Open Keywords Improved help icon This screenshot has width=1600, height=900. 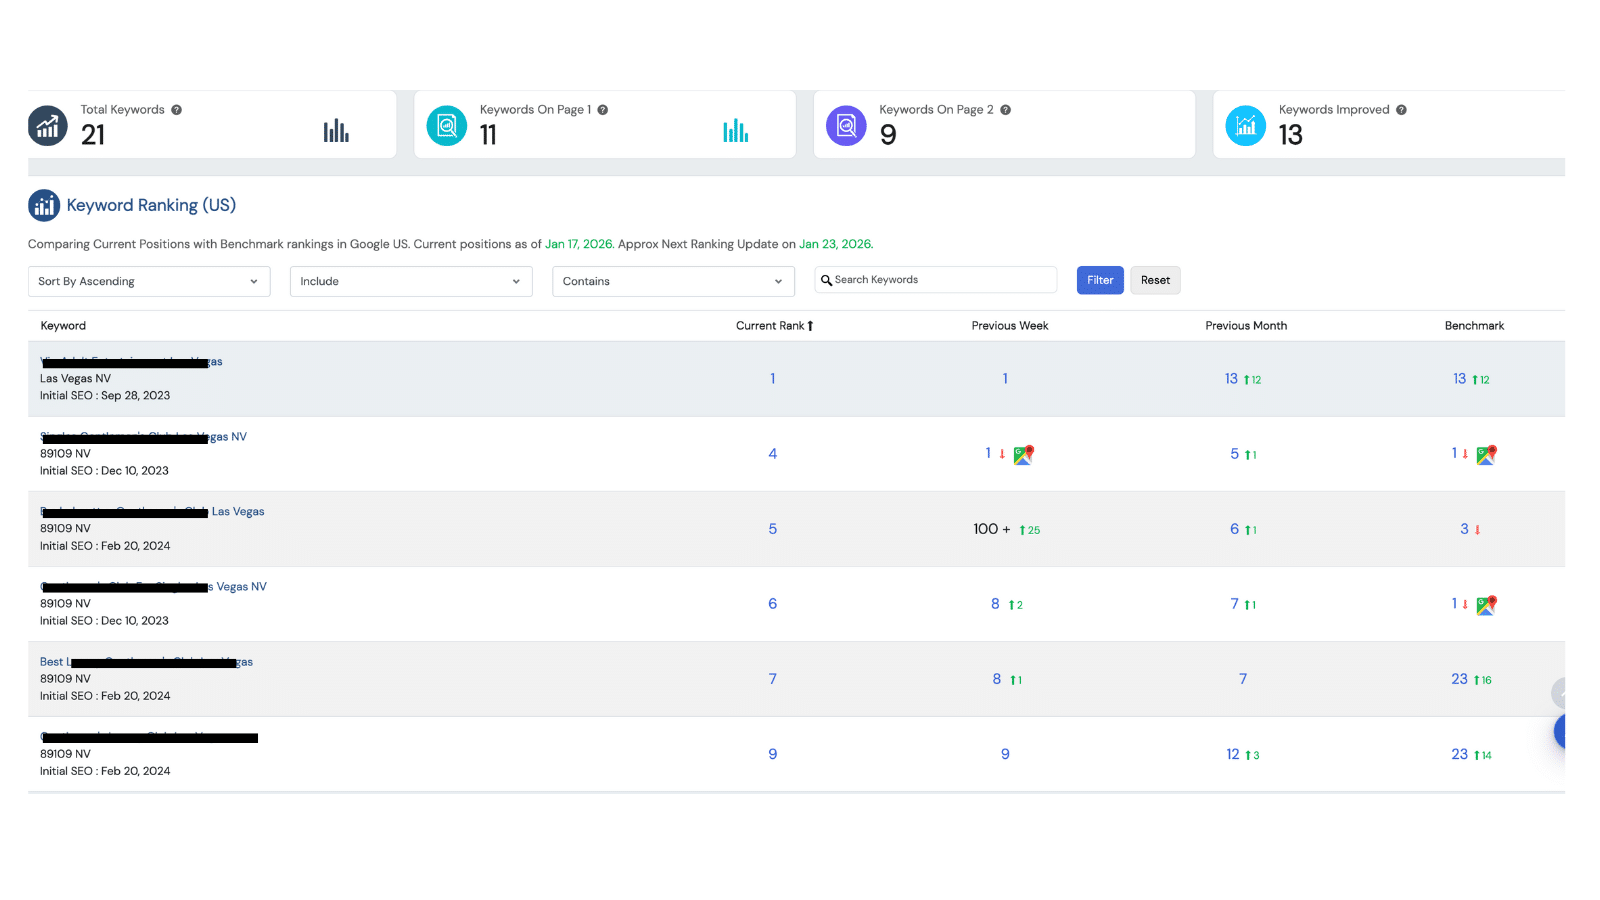click(1401, 110)
